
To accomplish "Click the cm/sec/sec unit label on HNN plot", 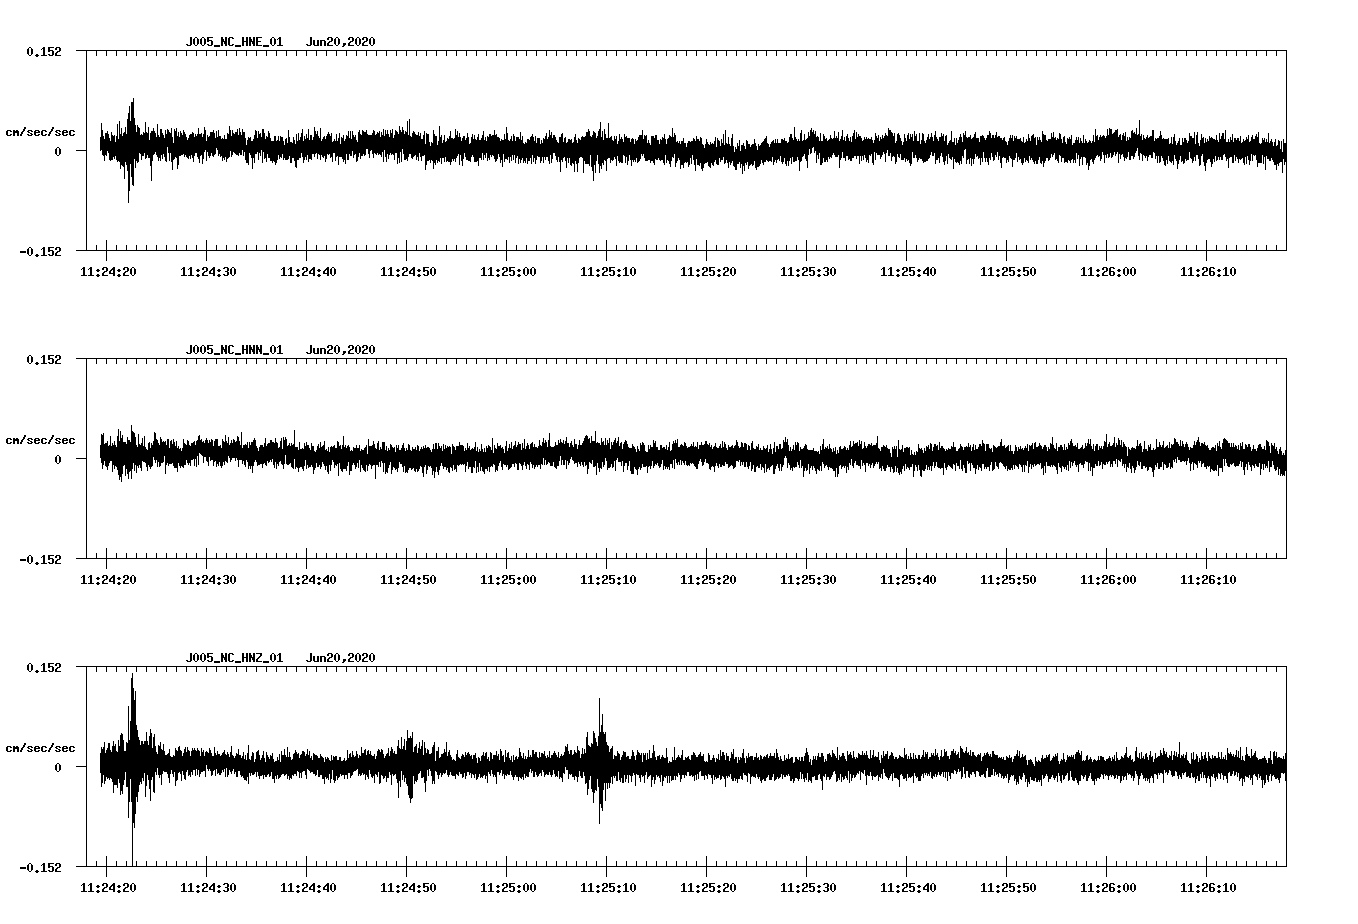I will tap(40, 440).
